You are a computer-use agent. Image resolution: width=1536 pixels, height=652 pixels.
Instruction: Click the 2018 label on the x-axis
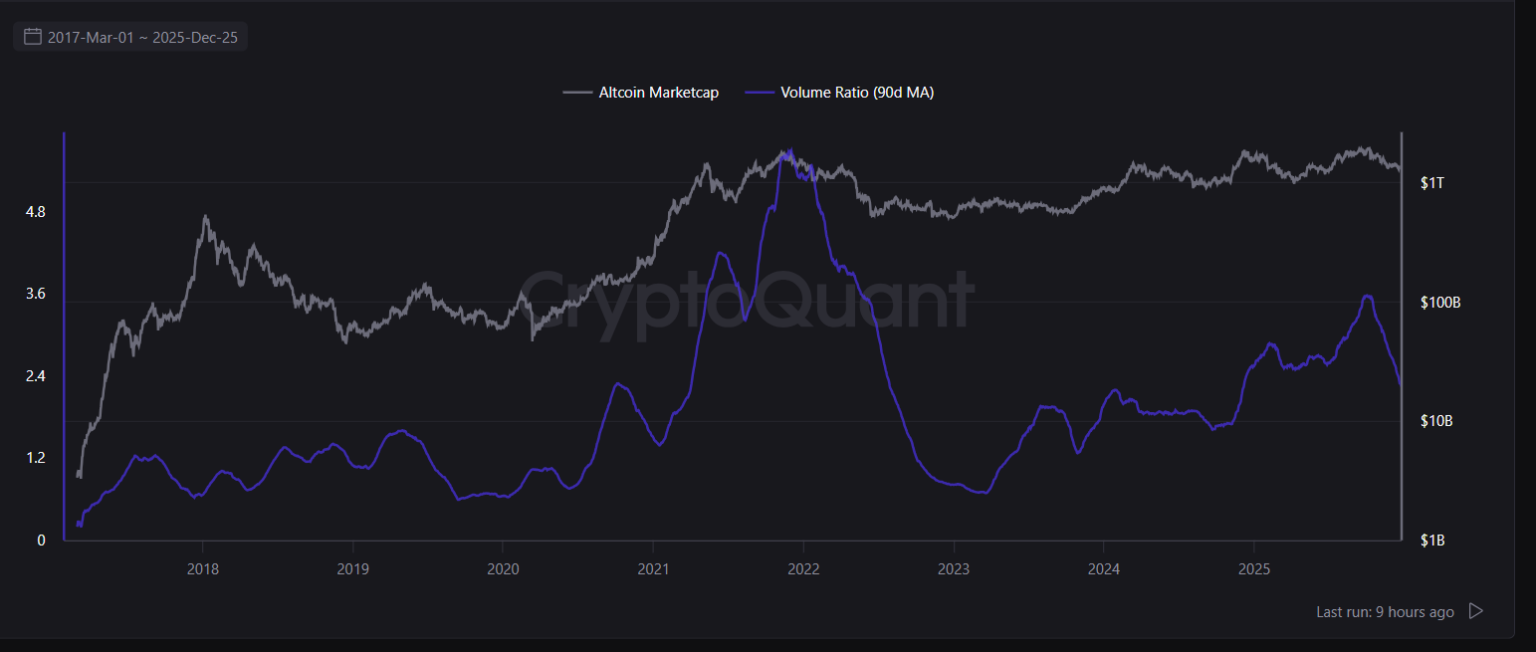point(203,569)
